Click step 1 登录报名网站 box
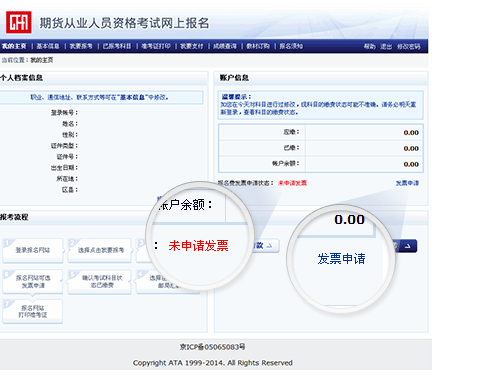Image resolution: width=481 pixels, height=385 pixels. point(33,250)
